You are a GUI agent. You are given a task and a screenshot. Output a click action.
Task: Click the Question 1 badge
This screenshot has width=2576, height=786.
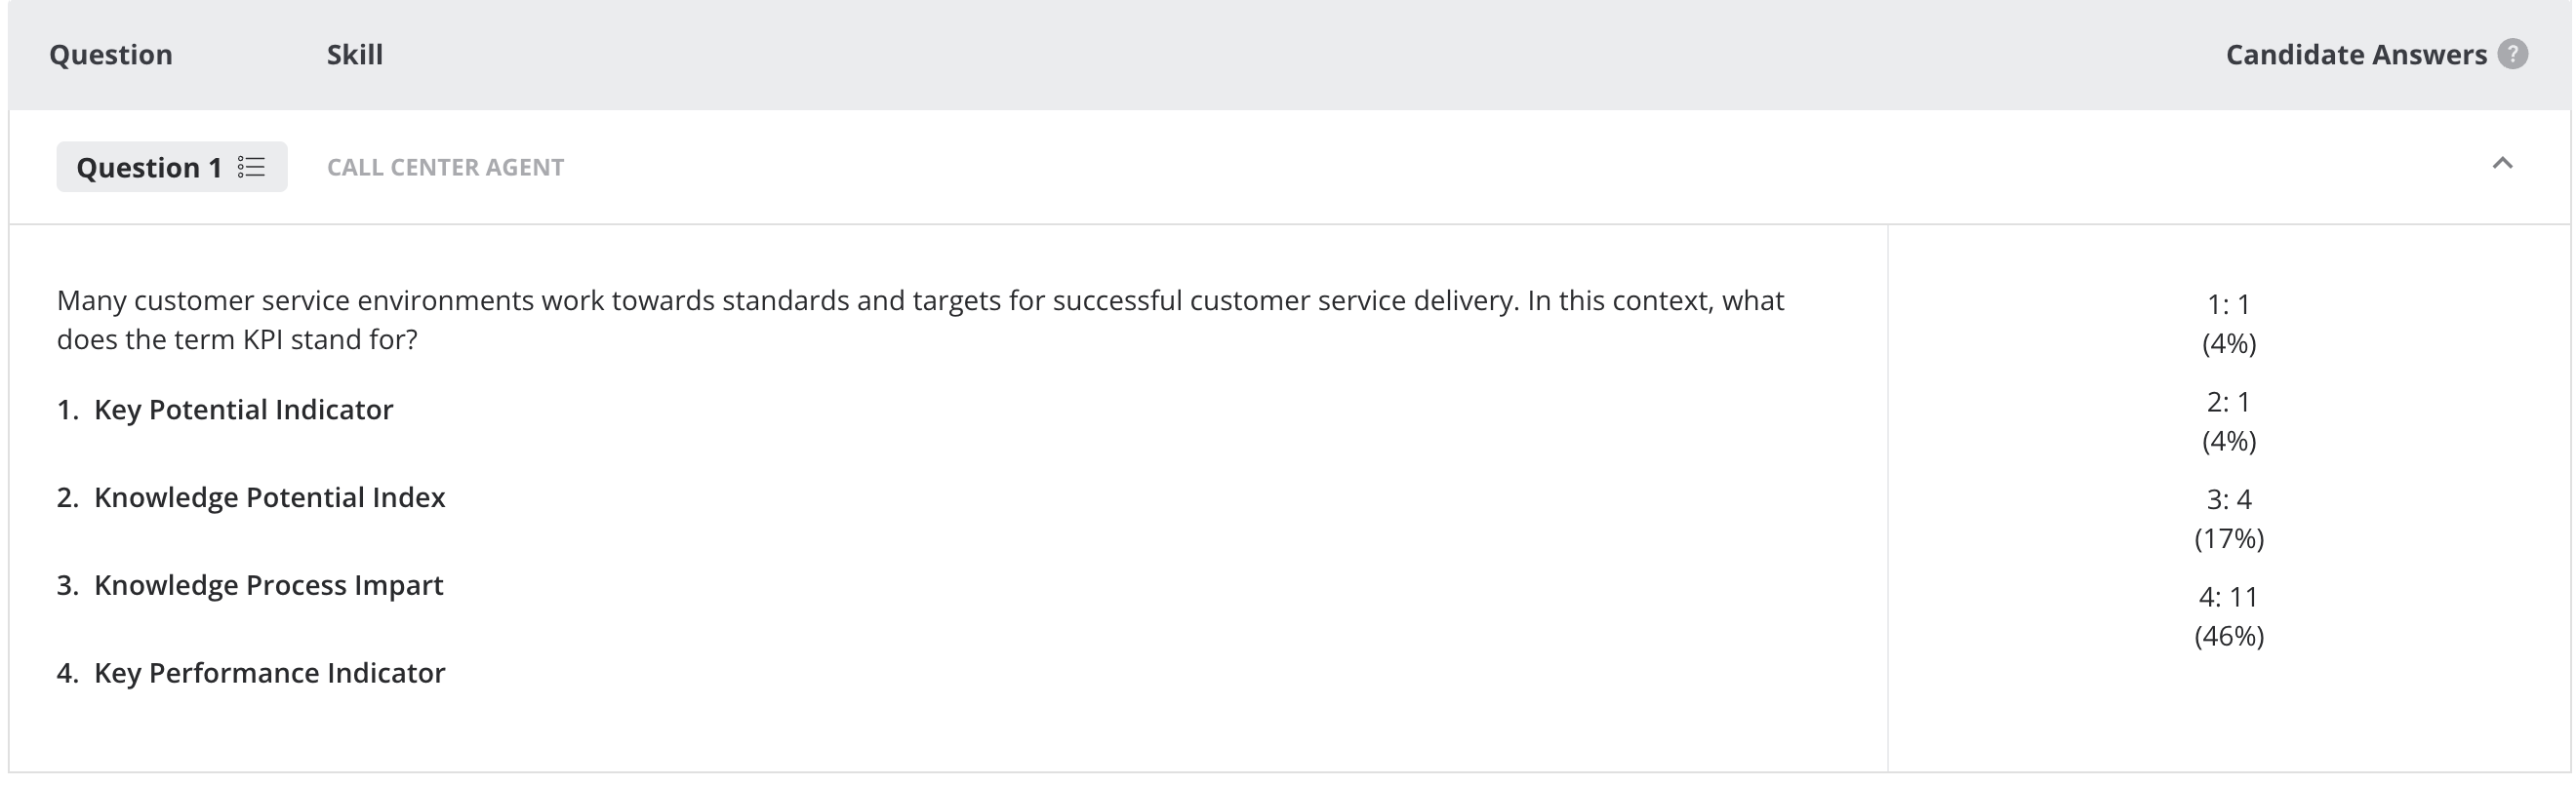coord(172,167)
